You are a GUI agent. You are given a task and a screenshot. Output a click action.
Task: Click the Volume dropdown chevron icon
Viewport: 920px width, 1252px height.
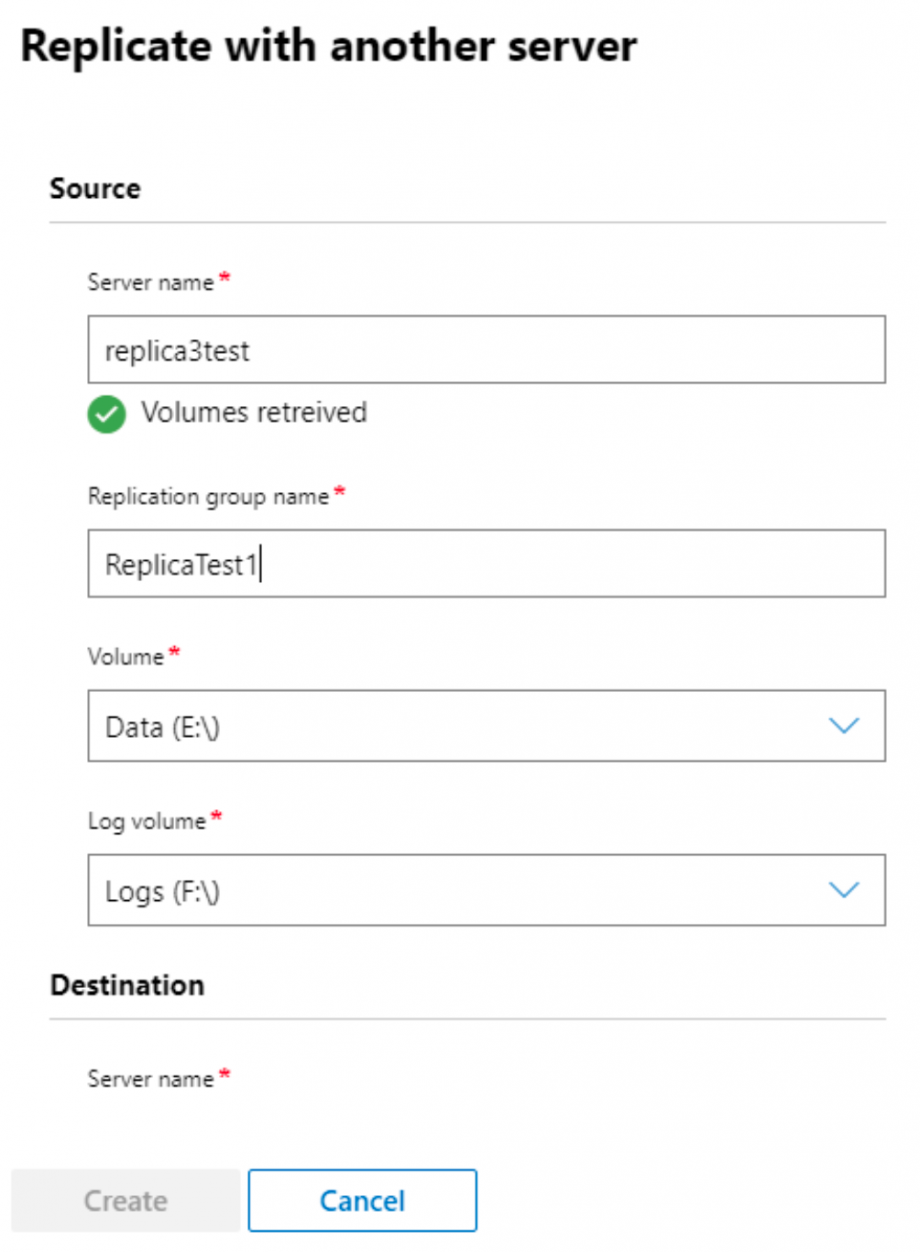846,726
